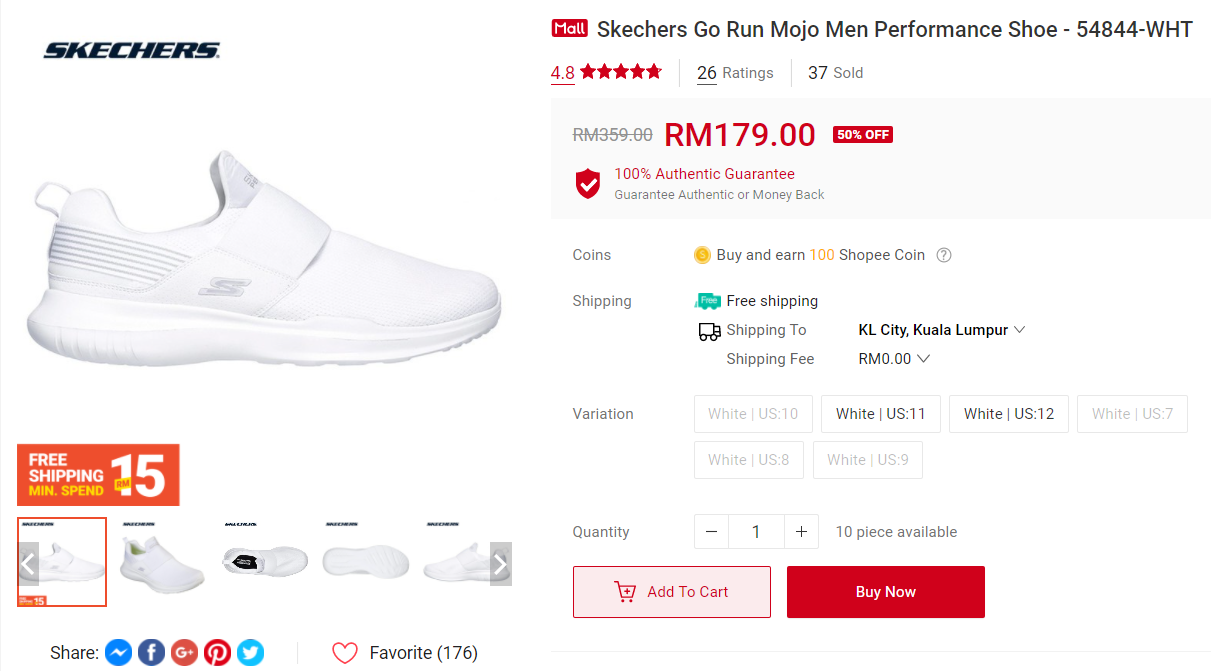
Task: Share product on Google Plus
Action: 184,653
